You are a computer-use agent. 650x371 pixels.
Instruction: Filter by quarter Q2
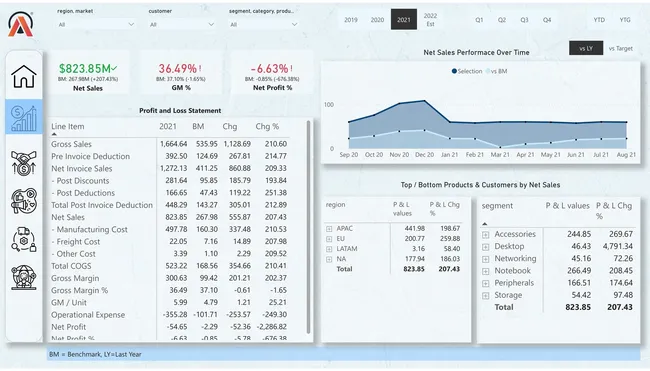coord(502,19)
